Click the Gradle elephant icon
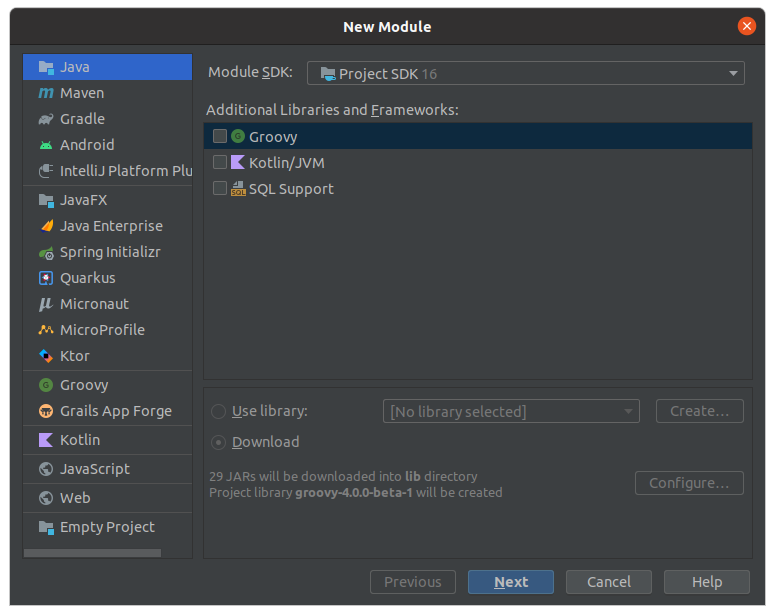This screenshot has width=775, height=615. click(46, 119)
